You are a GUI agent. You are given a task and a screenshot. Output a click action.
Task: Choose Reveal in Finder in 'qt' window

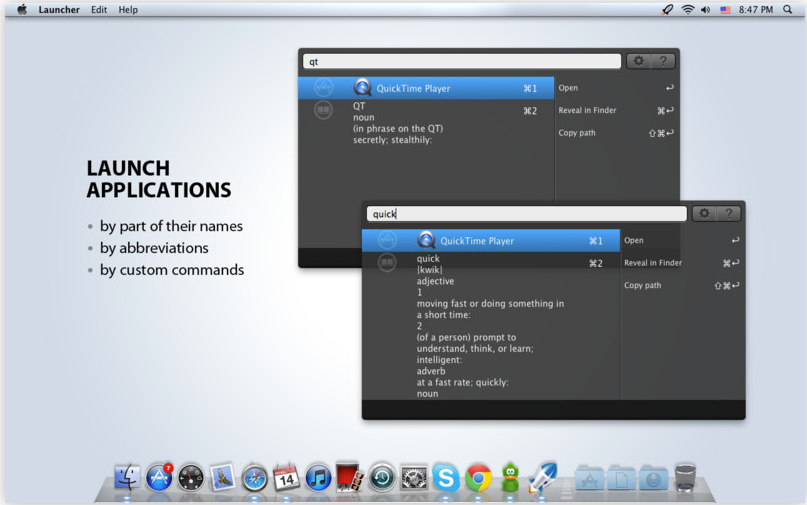(617, 110)
